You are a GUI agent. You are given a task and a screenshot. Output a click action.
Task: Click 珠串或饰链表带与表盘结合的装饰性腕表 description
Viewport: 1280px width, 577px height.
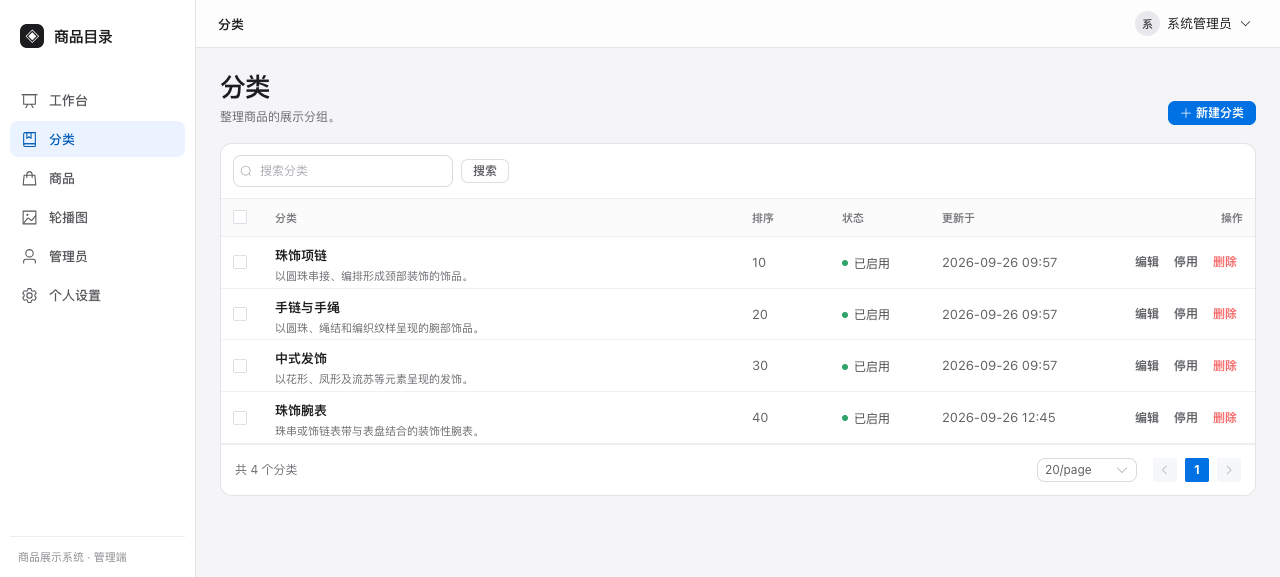(378, 431)
